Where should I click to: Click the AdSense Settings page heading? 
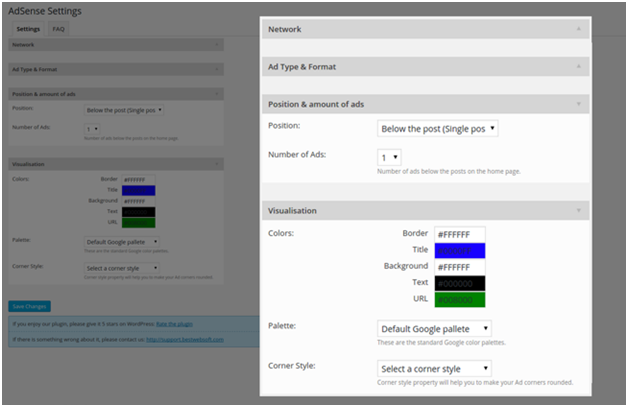(45, 11)
